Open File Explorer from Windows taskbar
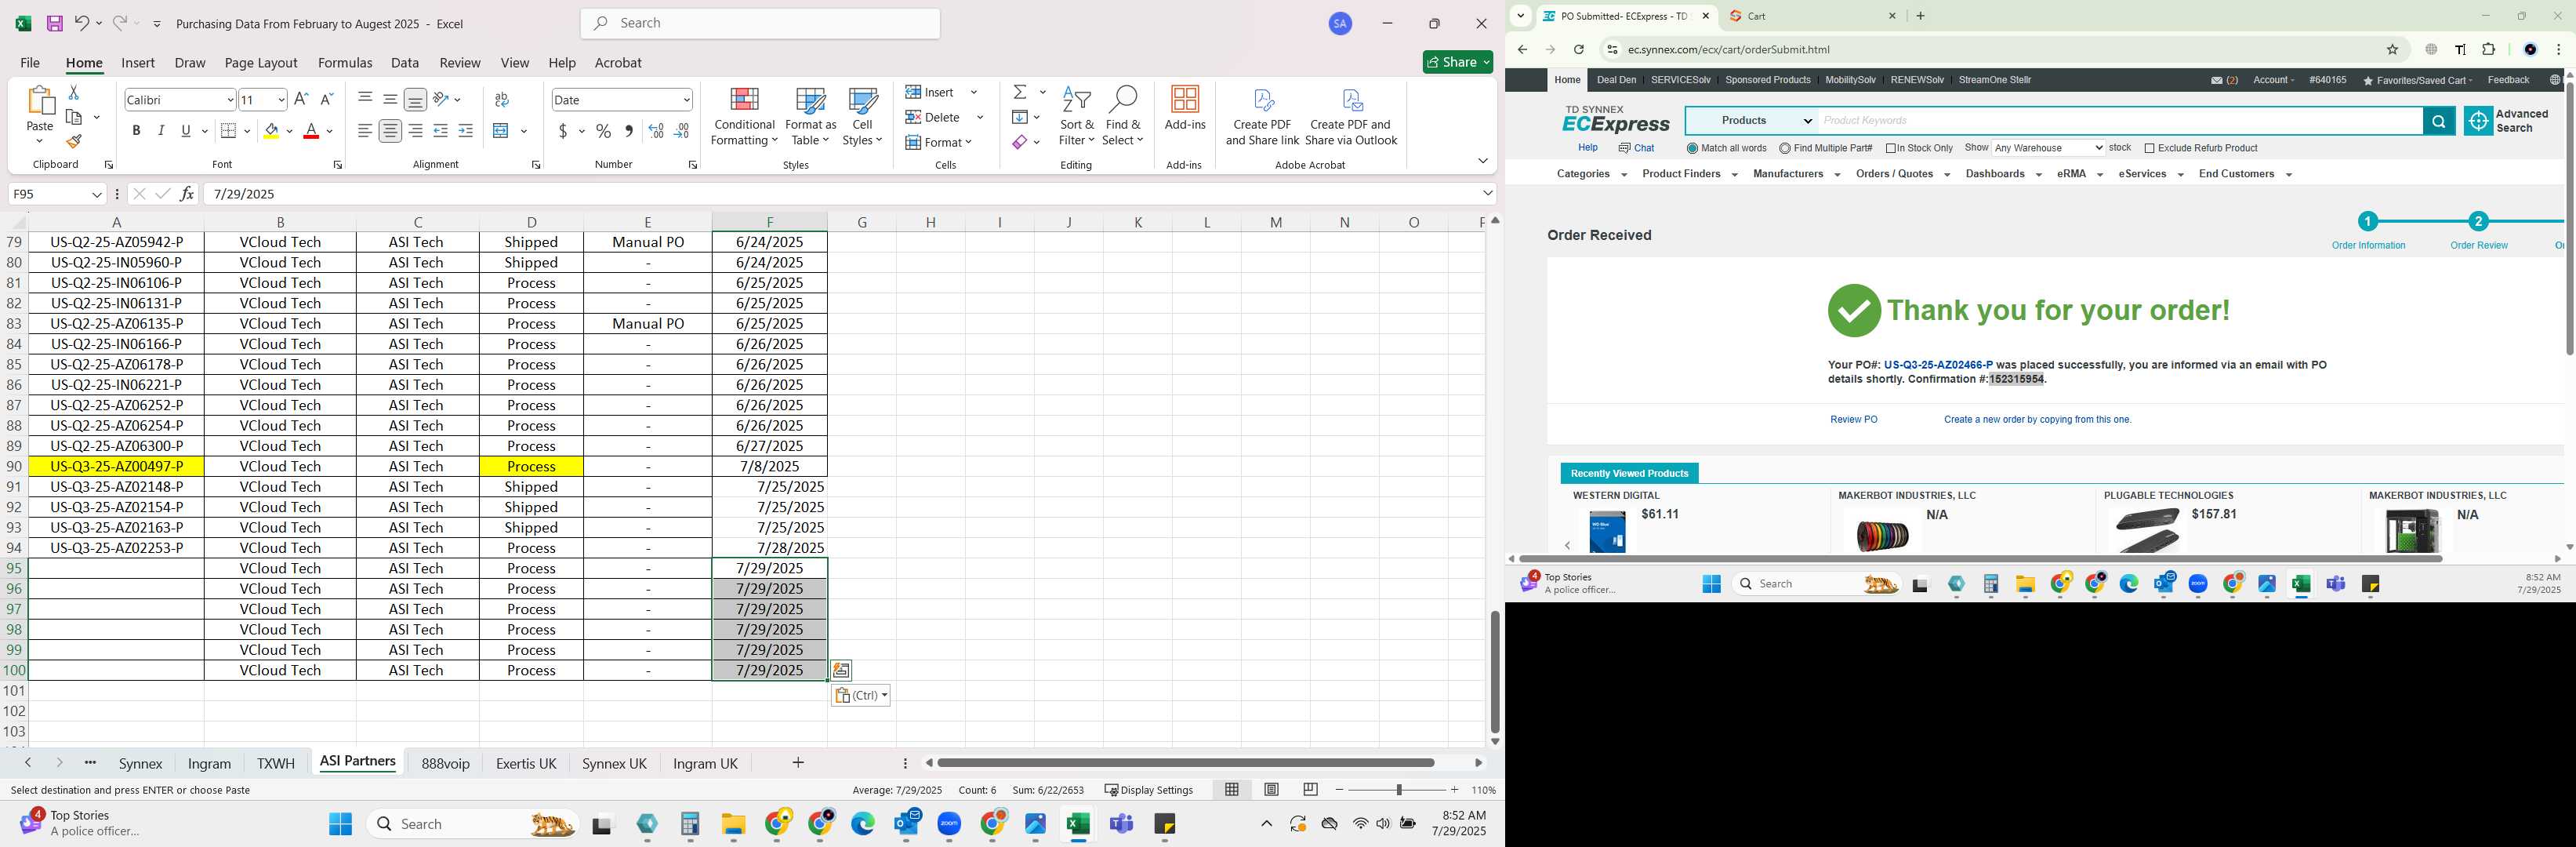Viewport: 2576px width, 847px height. (x=733, y=824)
